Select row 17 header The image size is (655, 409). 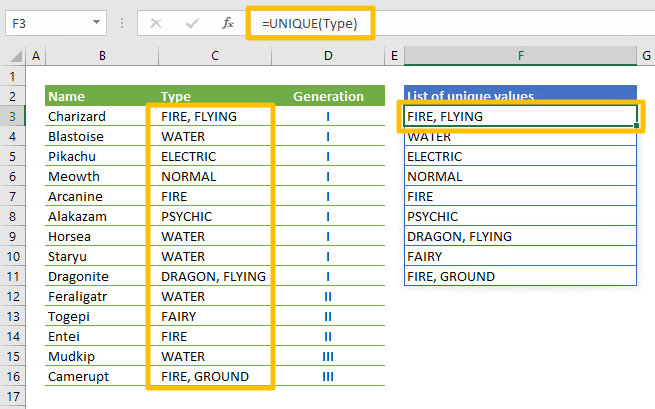tap(13, 396)
